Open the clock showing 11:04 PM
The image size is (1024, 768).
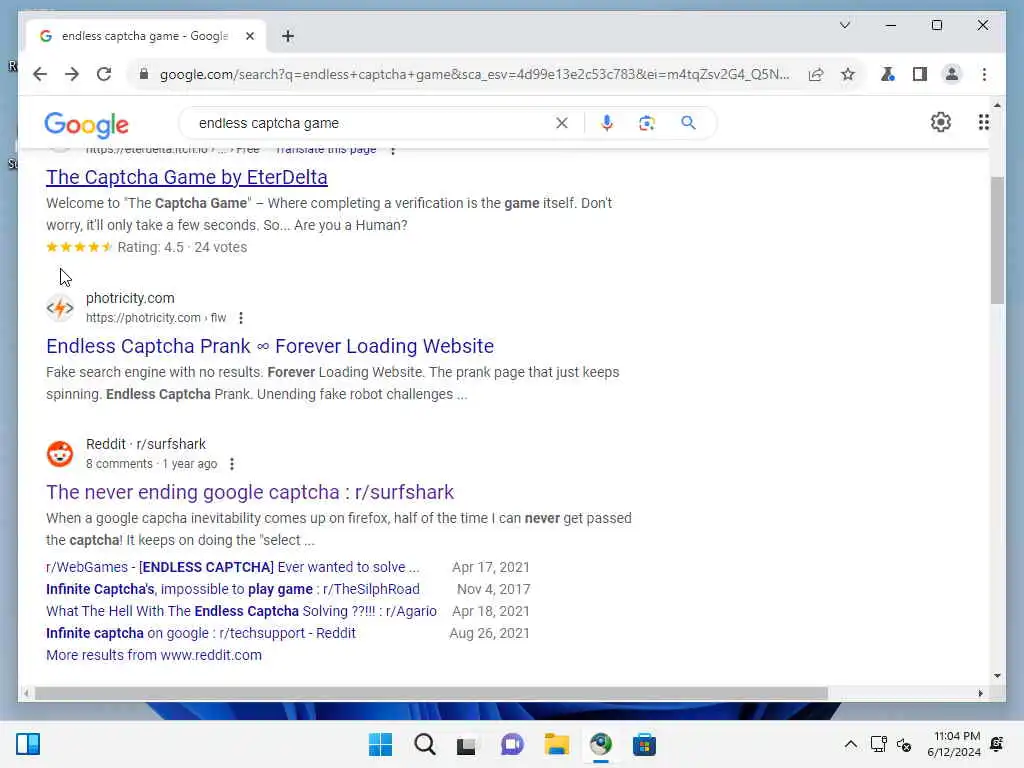(954, 744)
